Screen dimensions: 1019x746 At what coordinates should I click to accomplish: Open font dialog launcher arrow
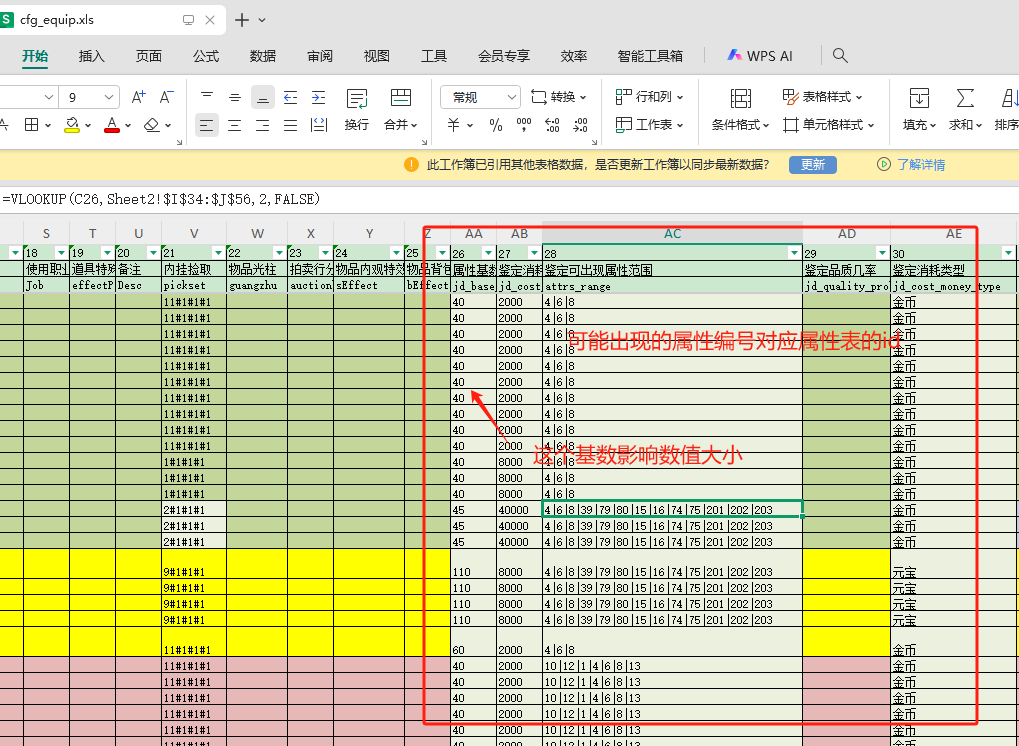179,142
